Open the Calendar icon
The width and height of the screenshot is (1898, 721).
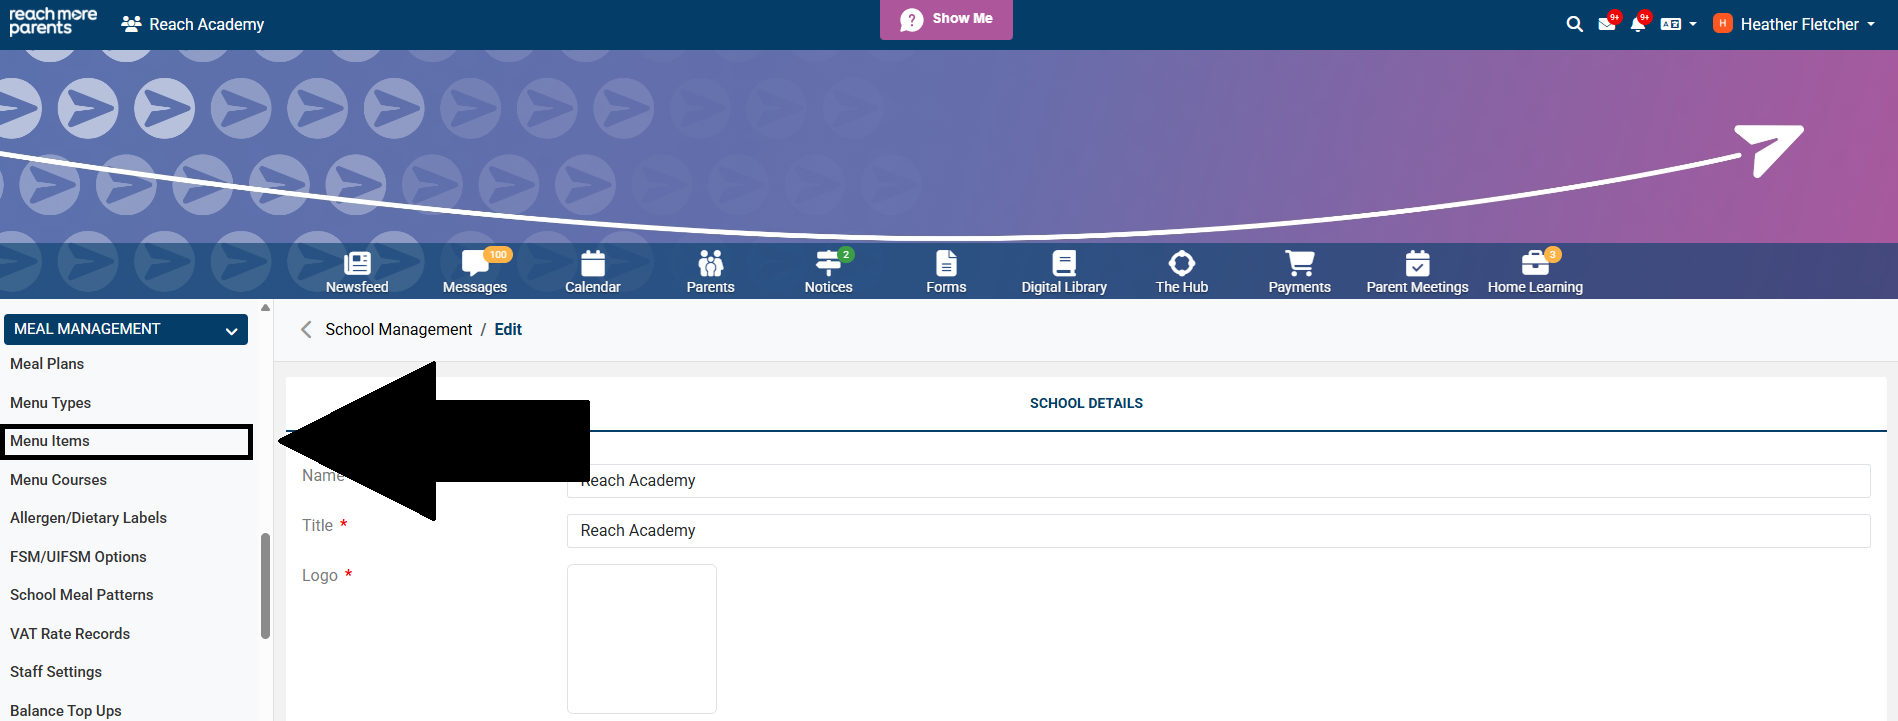pos(593,264)
